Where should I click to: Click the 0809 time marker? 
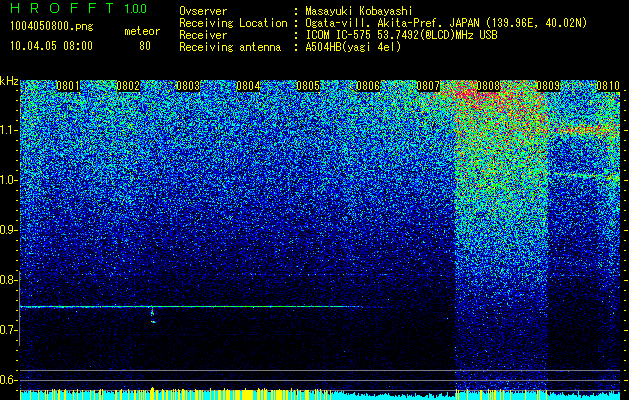click(x=548, y=86)
